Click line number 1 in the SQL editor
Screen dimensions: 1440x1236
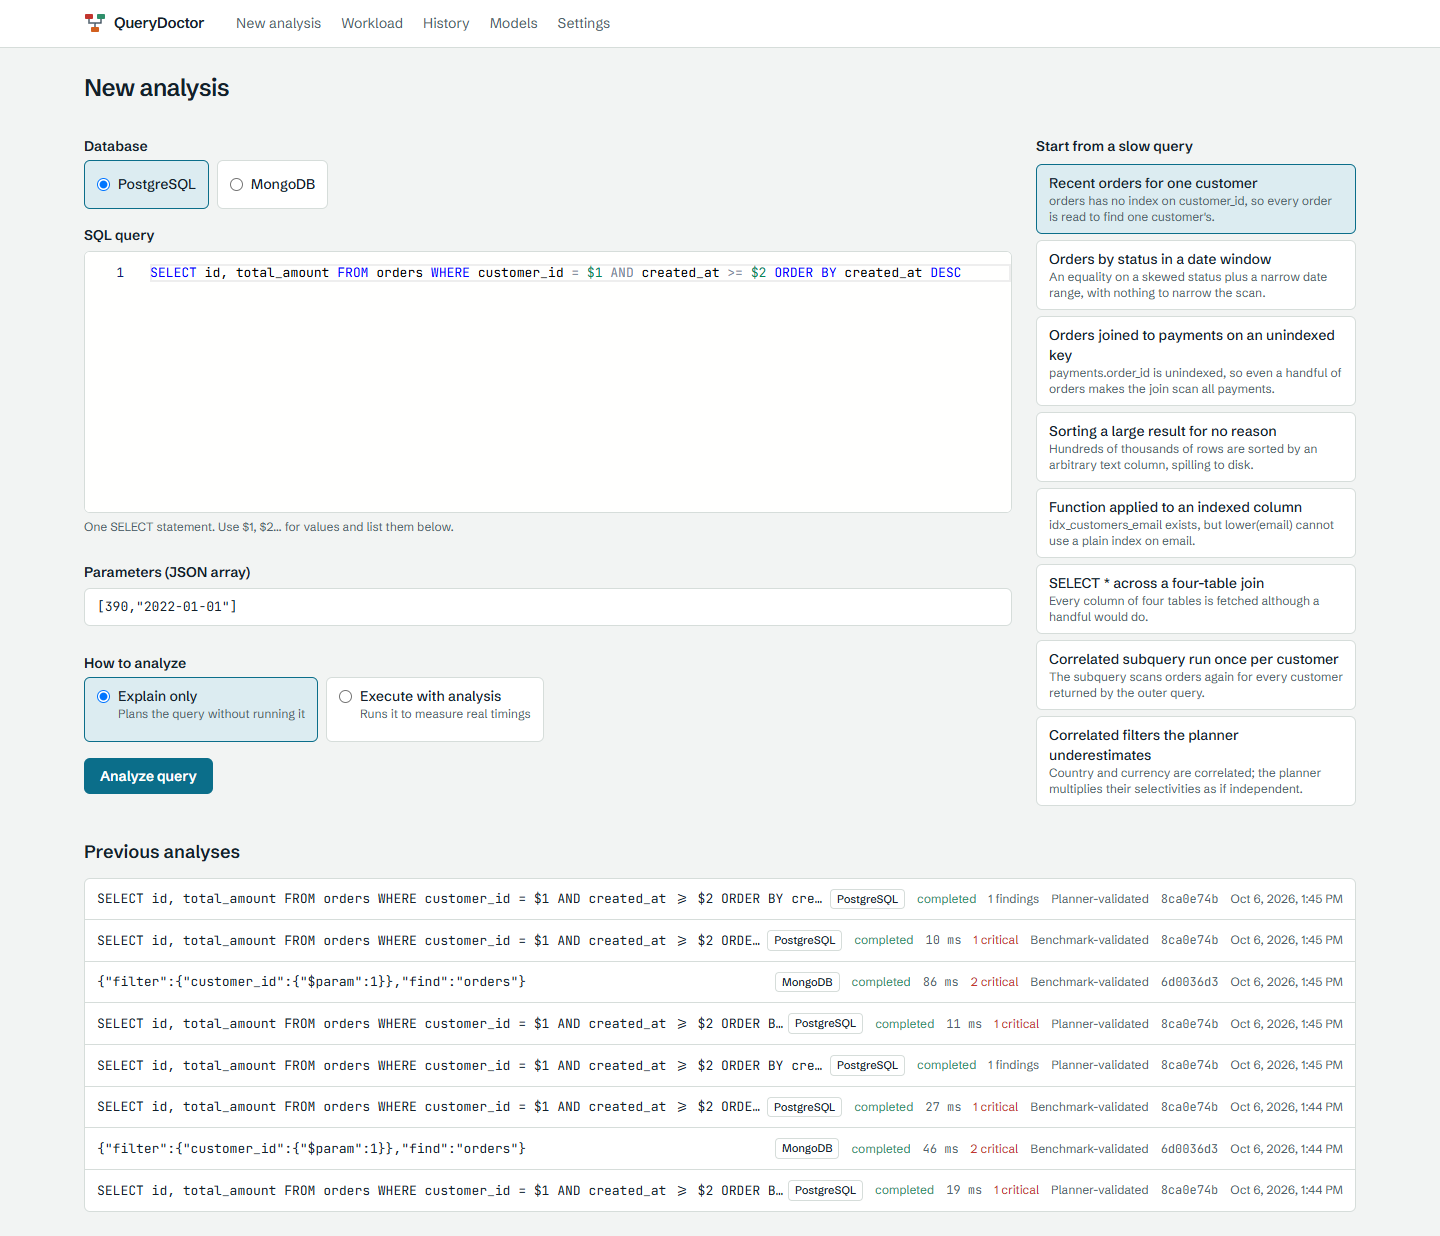pos(120,273)
